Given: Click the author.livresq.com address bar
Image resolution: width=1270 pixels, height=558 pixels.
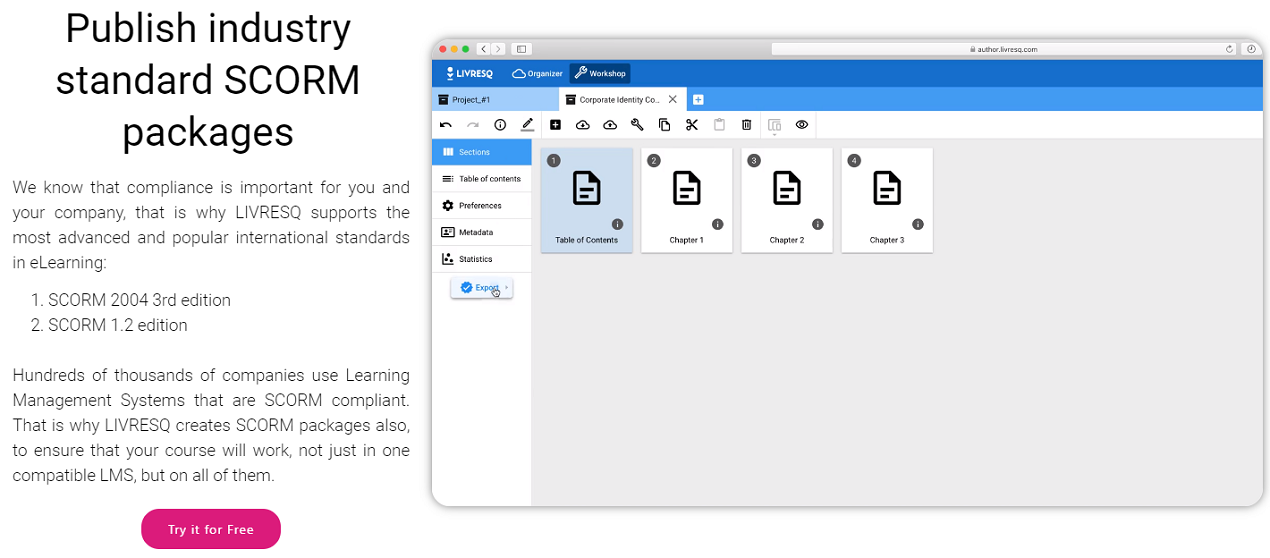Looking at the screenshot, I should (x=1003, y=48).
